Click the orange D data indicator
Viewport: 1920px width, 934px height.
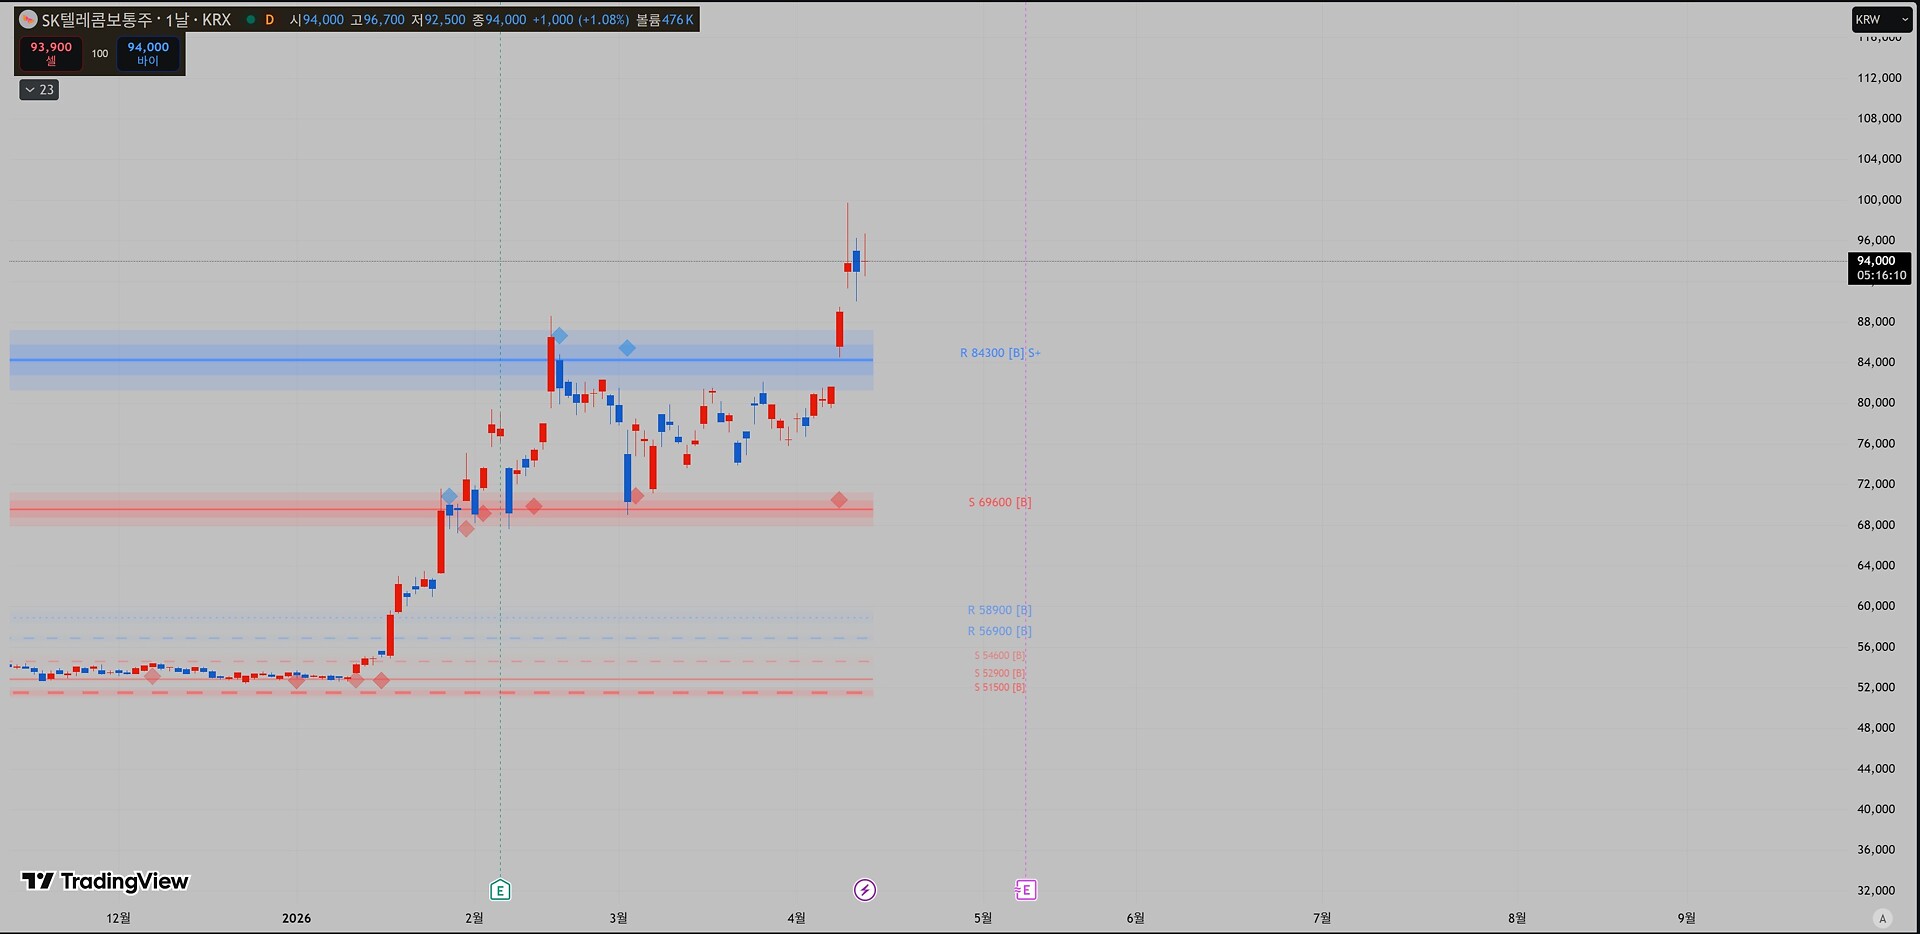click(x=269, y=19)
